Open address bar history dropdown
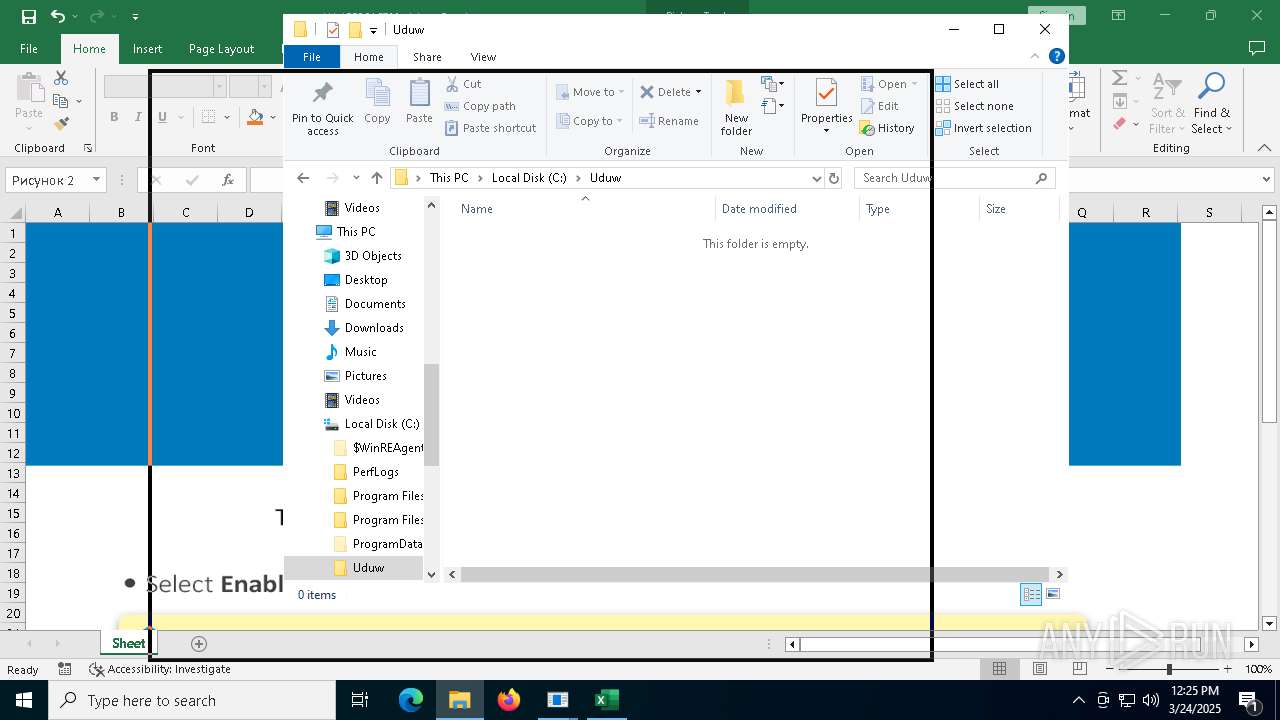Screen dimensions: 1280x720 tap(816, 178)
